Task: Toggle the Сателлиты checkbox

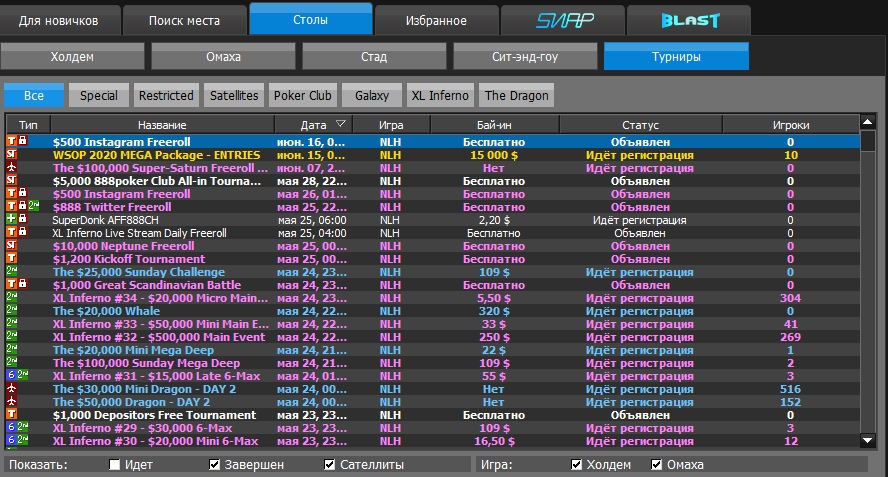Action: point(330,465)
